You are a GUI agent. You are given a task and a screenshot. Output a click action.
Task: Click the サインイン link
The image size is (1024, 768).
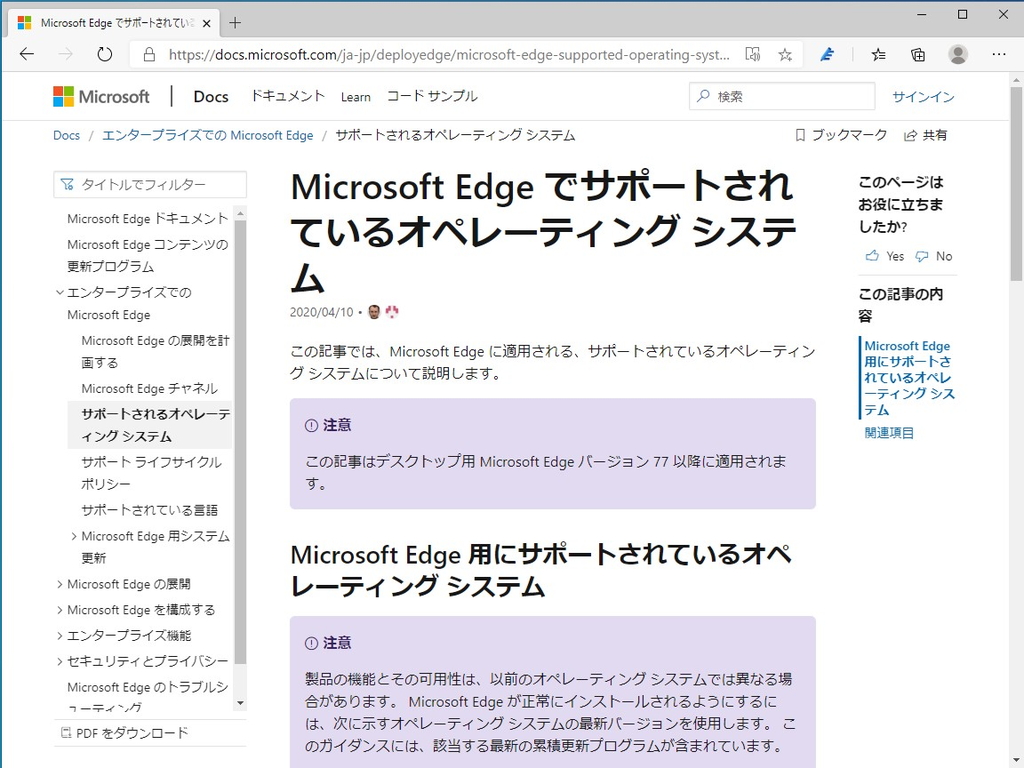(x=923, y=97)
